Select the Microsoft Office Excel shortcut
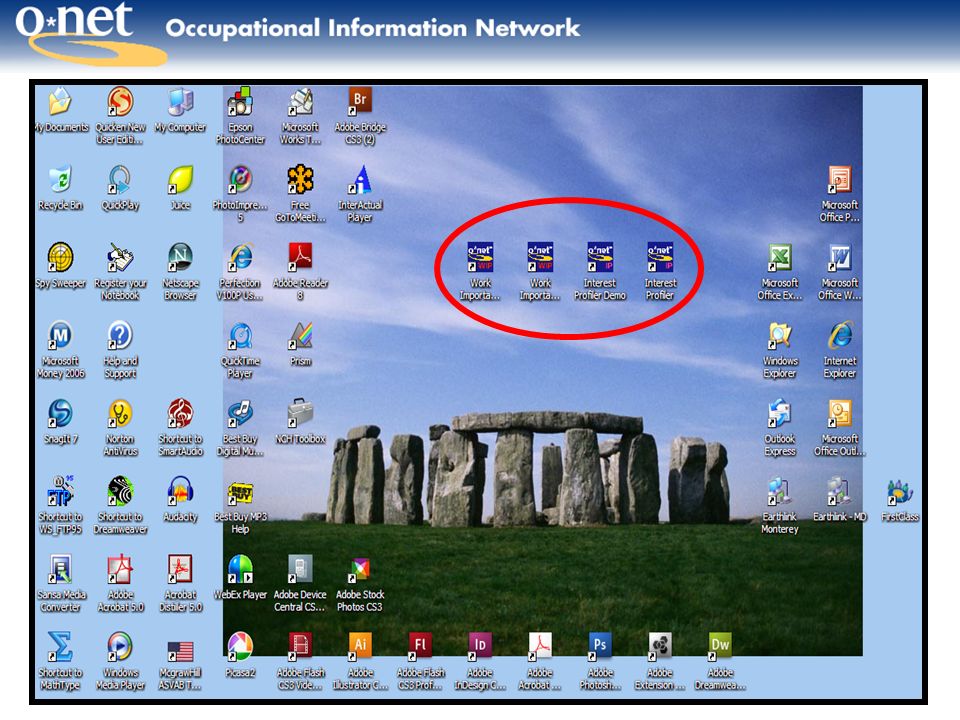 pos(780,257)
